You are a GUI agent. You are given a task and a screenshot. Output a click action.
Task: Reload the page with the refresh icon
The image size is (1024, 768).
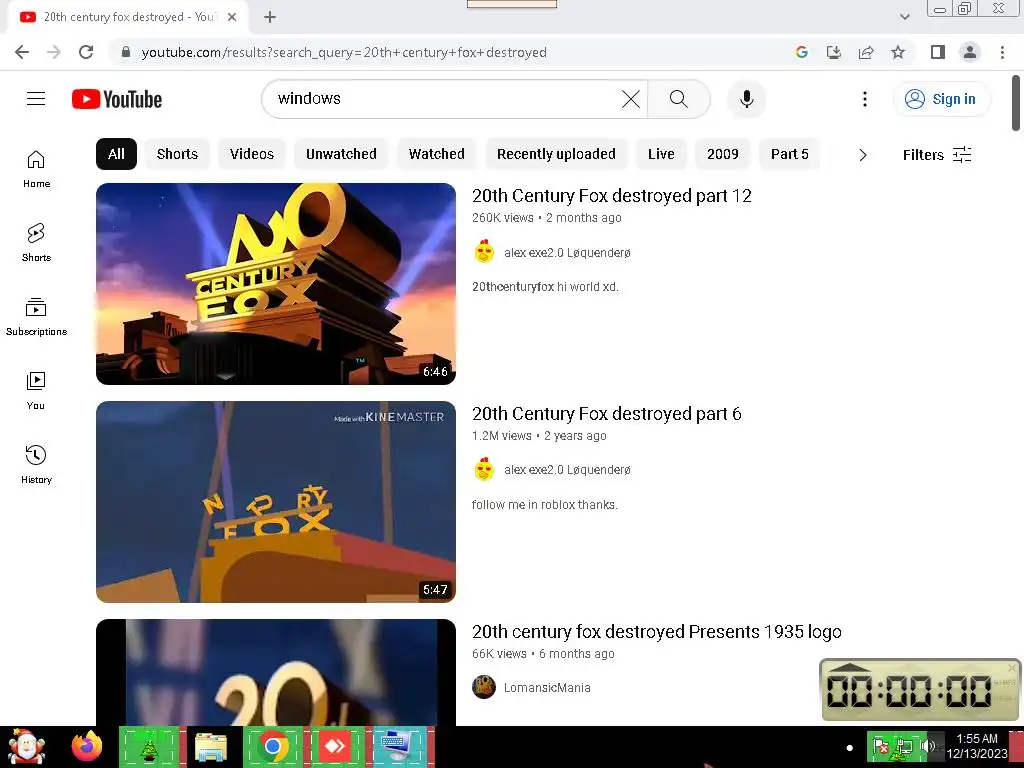pyautogui.click(x=86, y=52)
